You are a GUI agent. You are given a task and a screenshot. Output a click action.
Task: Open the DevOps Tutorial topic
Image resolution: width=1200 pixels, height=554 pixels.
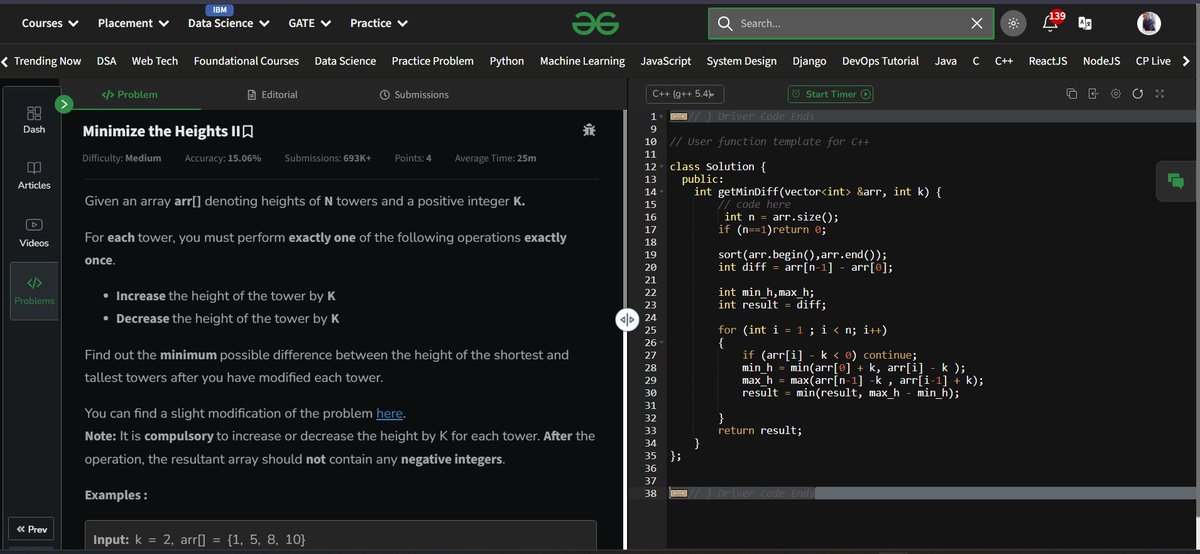pos(881,61)
